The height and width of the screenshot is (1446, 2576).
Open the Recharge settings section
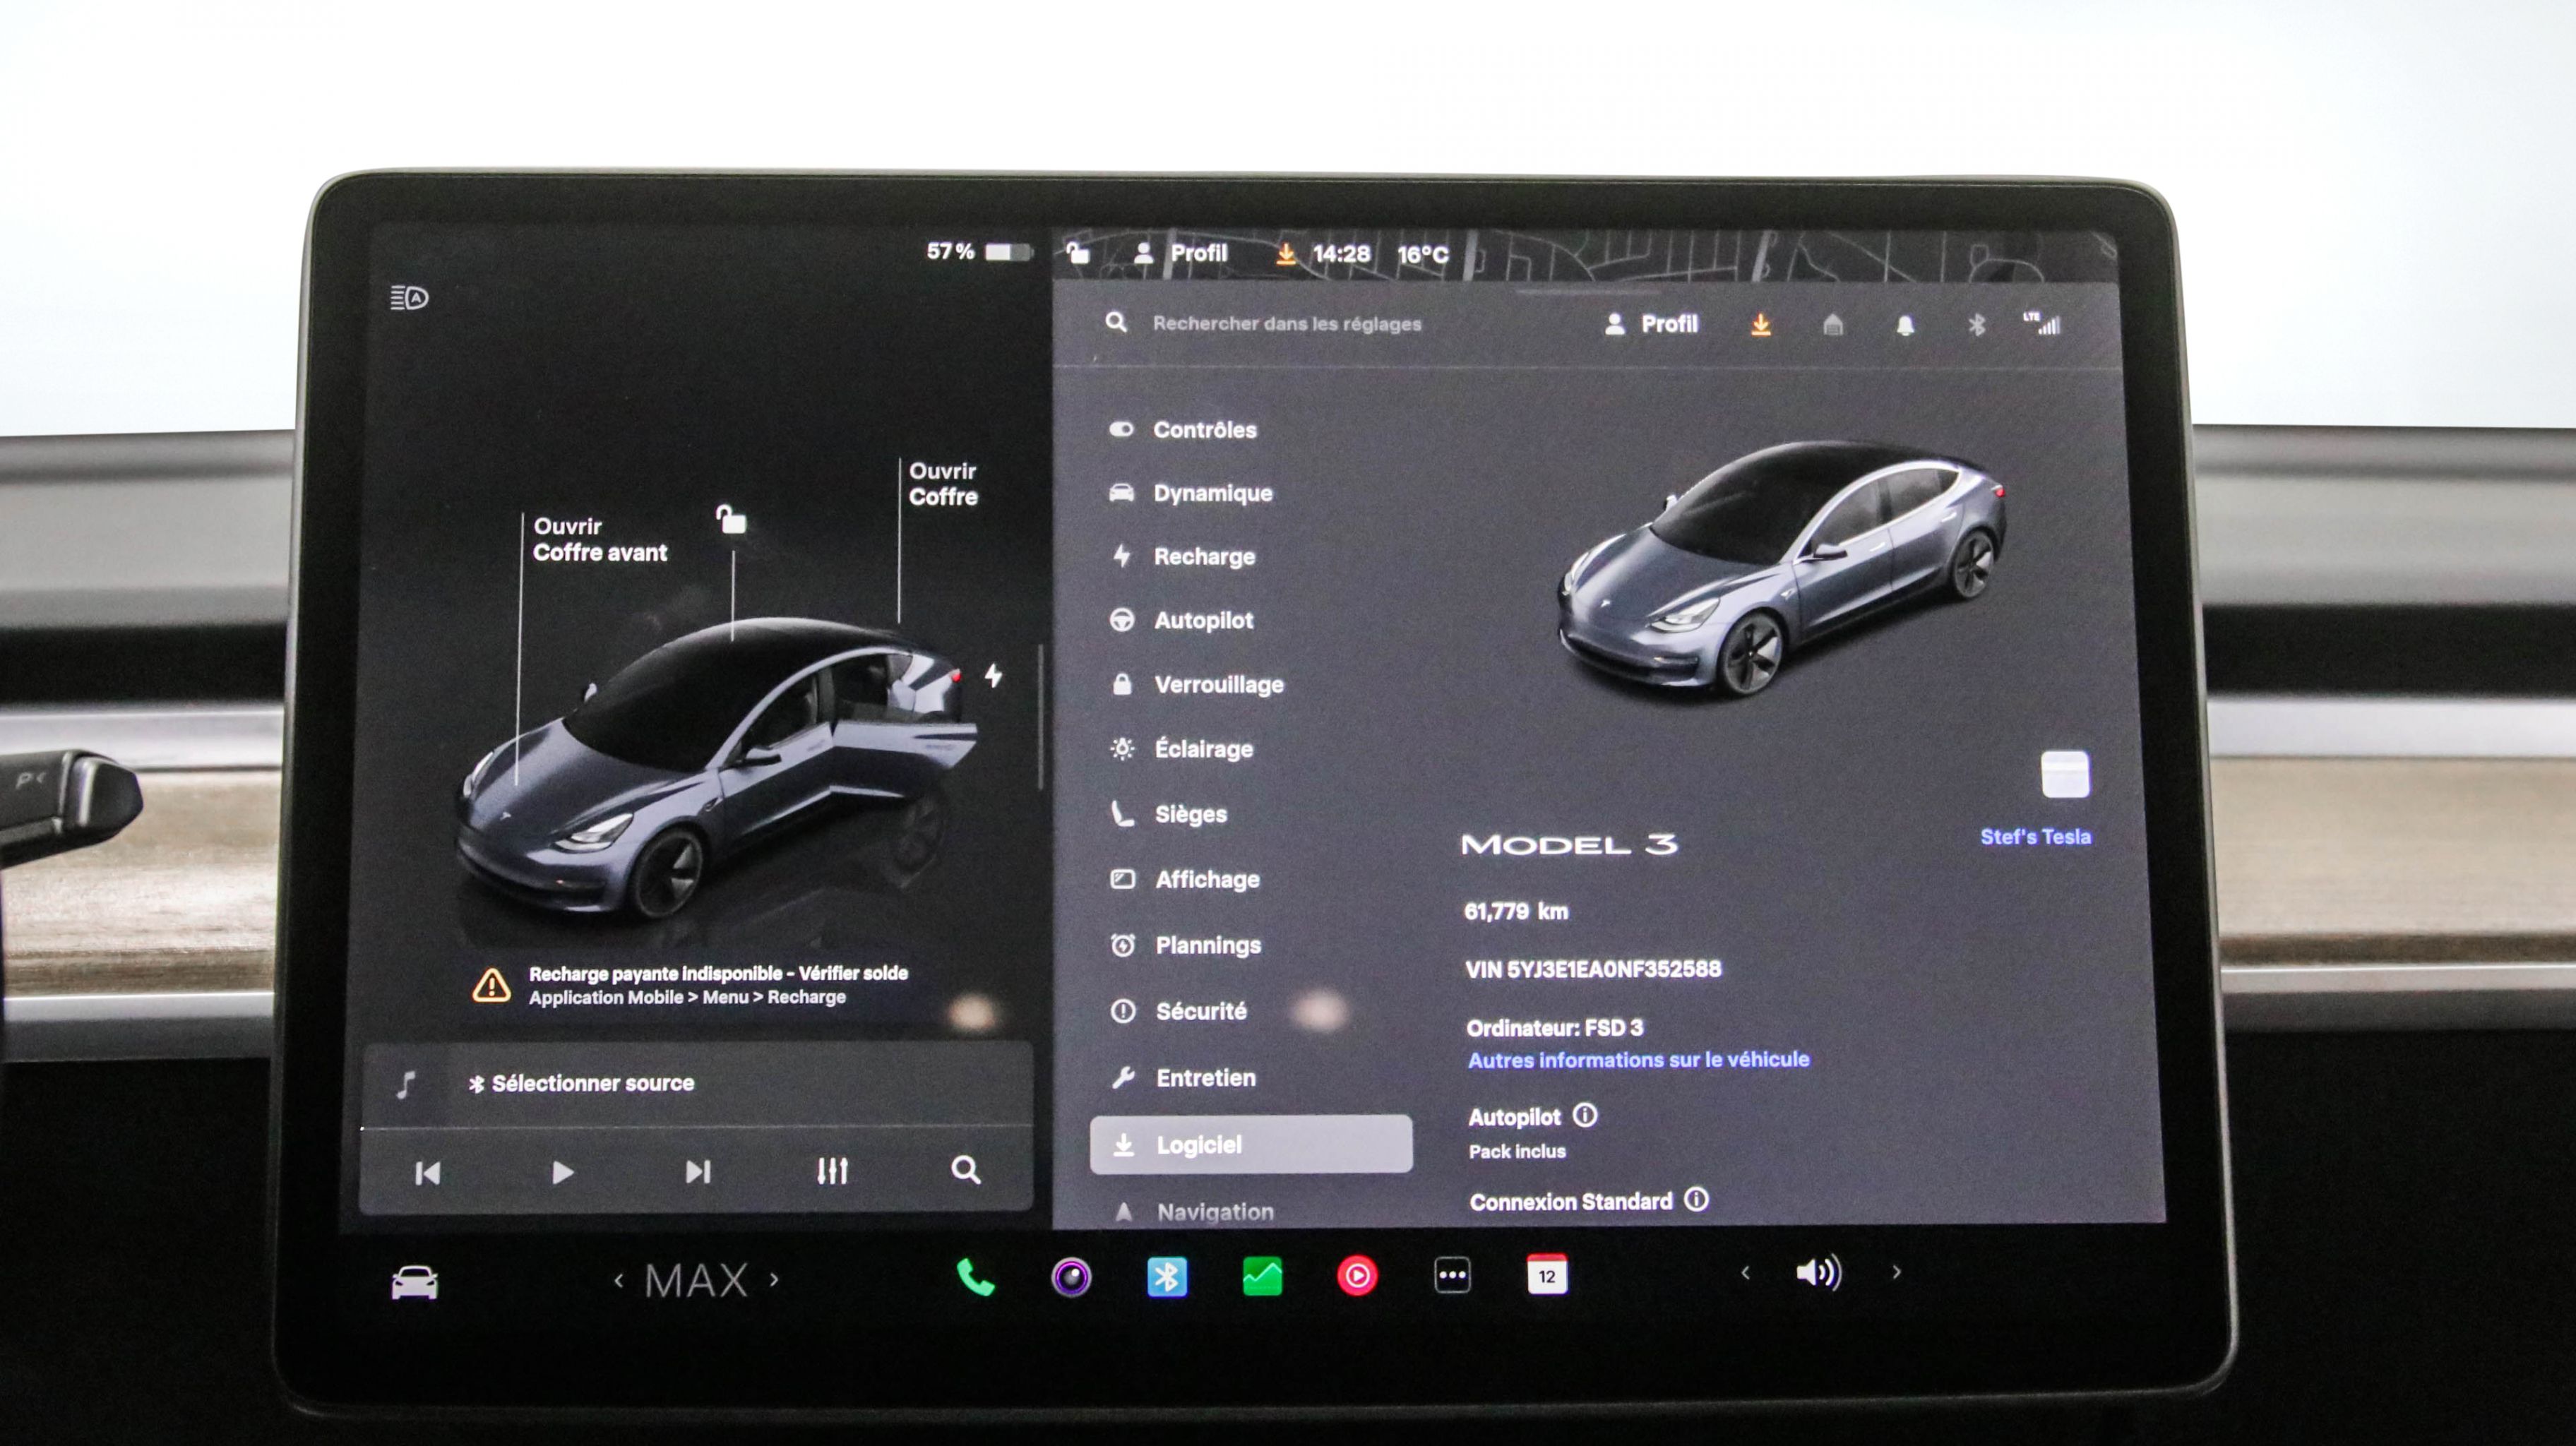tap(1203, 556)
